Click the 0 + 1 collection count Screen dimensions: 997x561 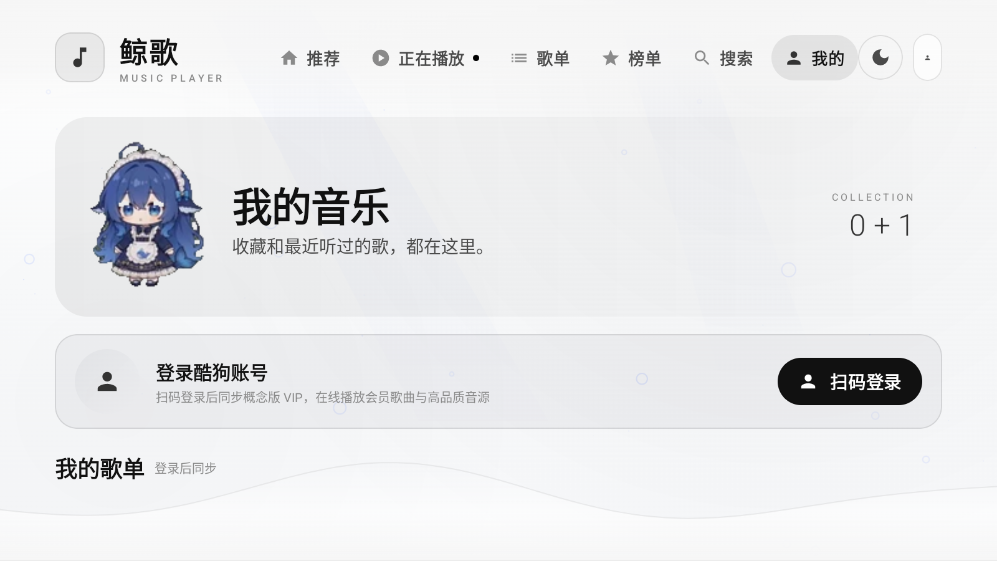click(x=881, y=226)
